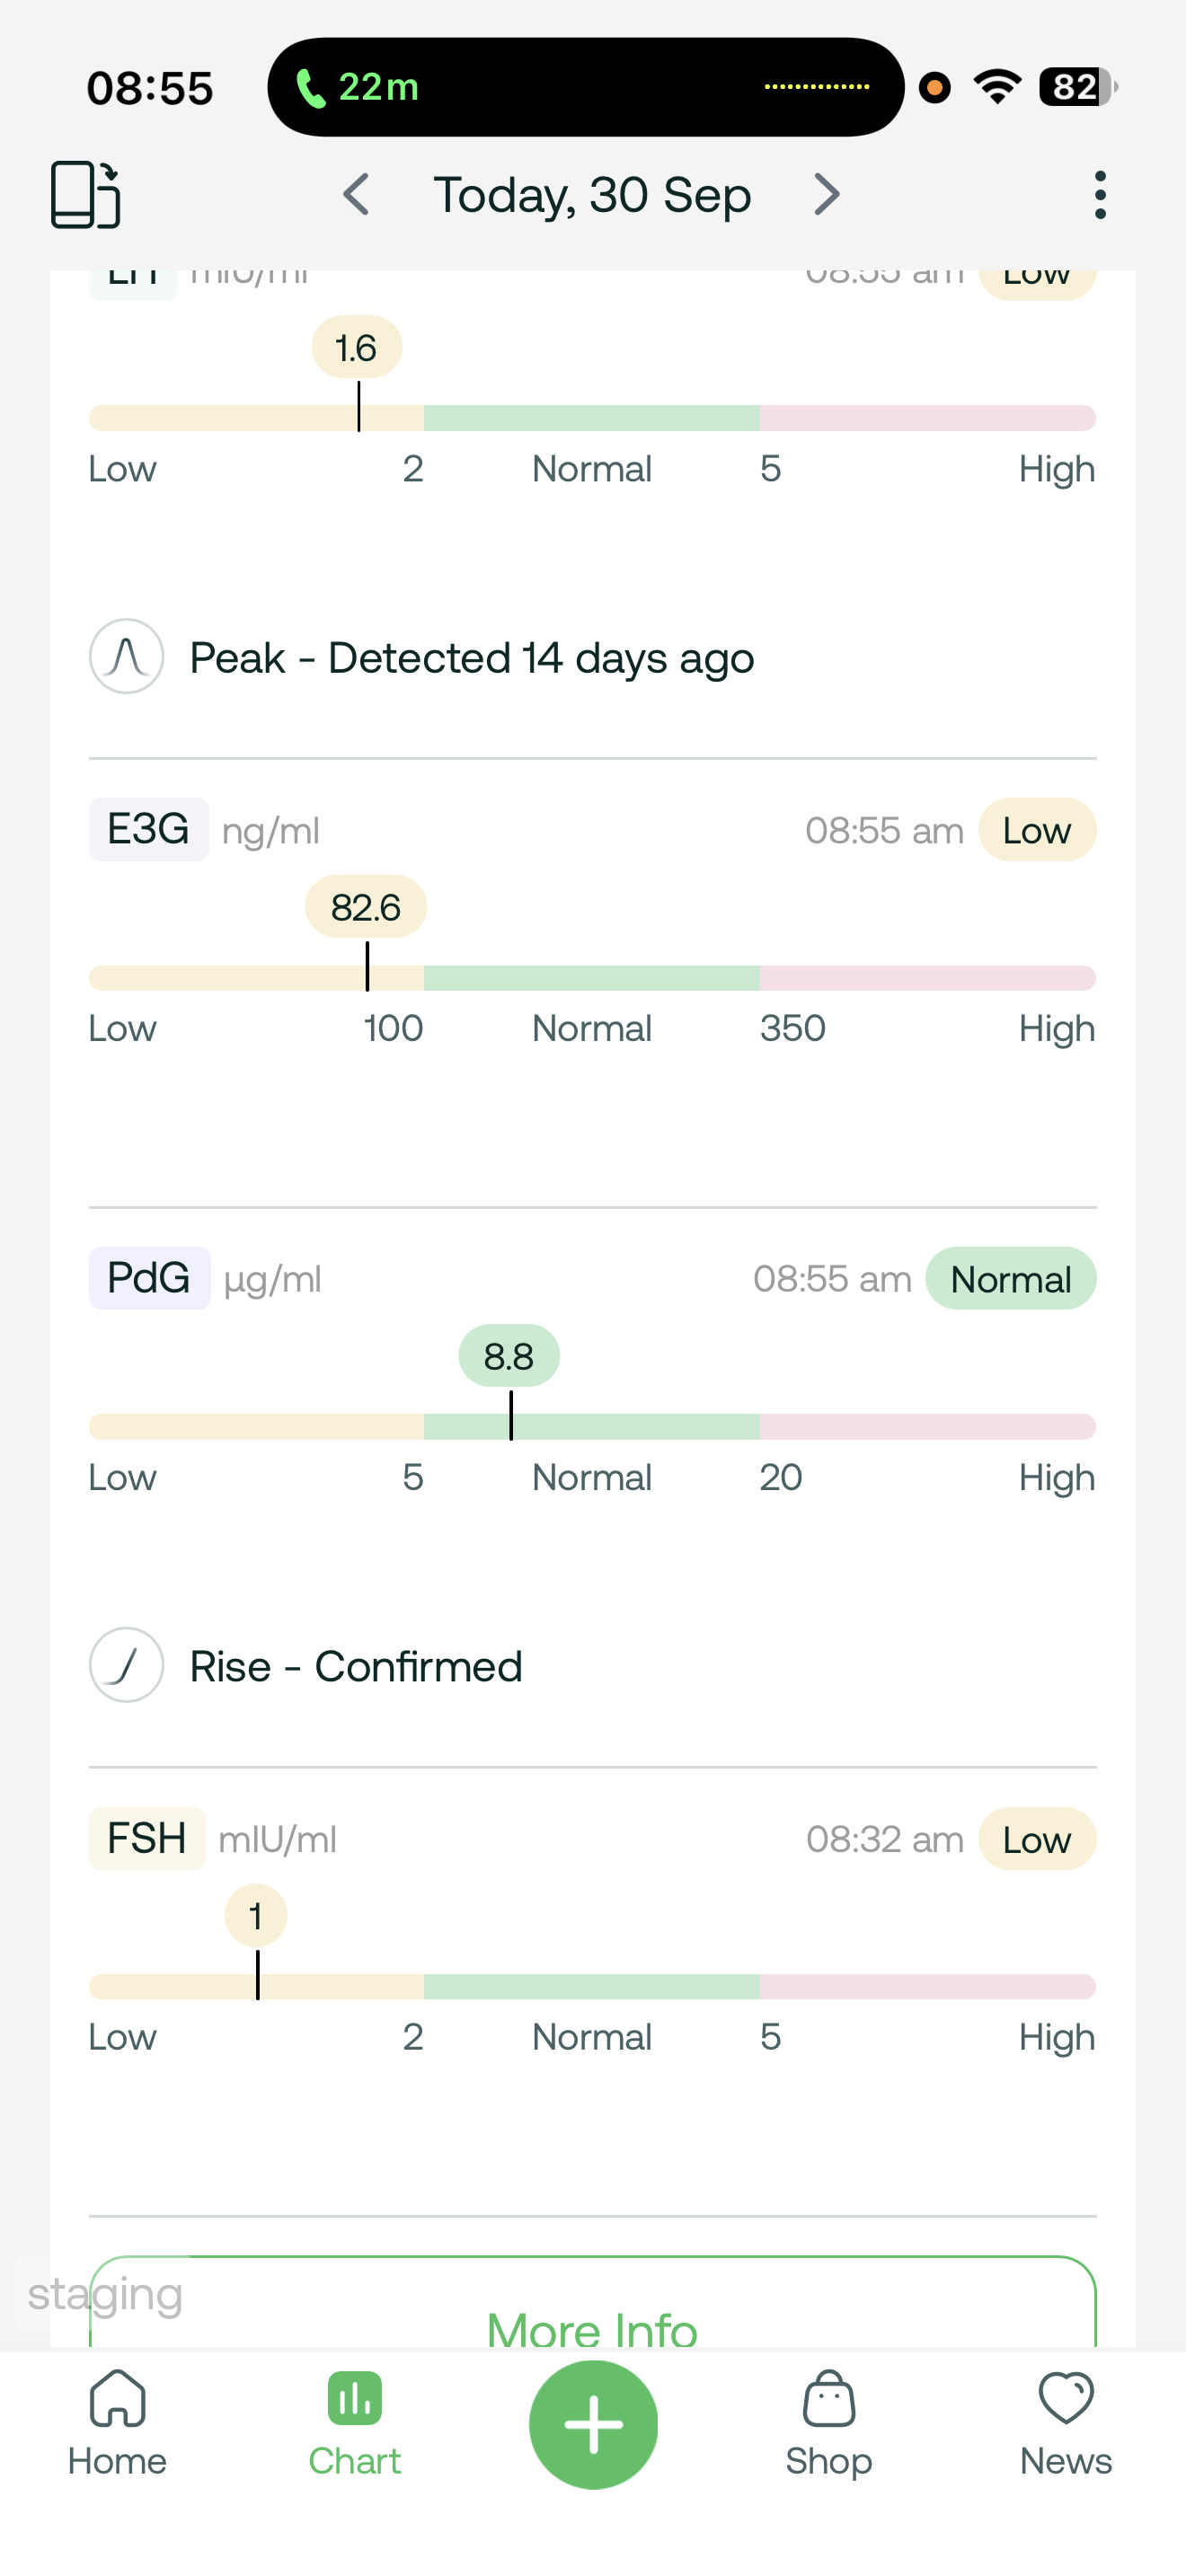This screenshot has width=1186, height=2576.
Task: Tap the FSH Low status badge
Action: (1036, 1839)
